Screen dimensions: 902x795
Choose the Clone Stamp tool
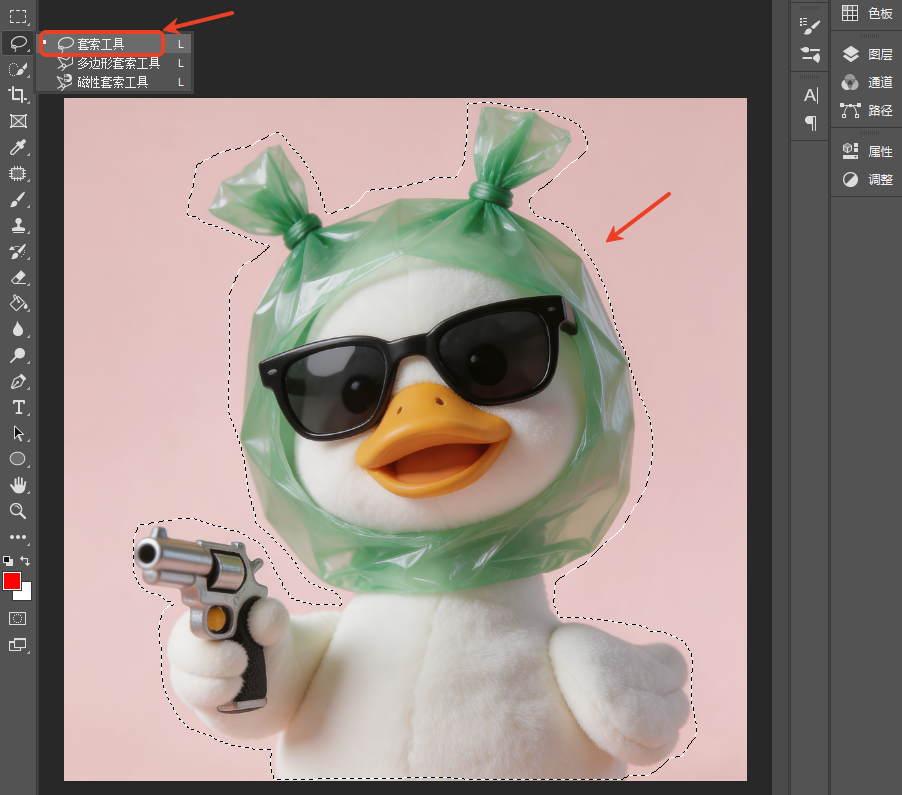pyautogui.click(x=18, y=225)
